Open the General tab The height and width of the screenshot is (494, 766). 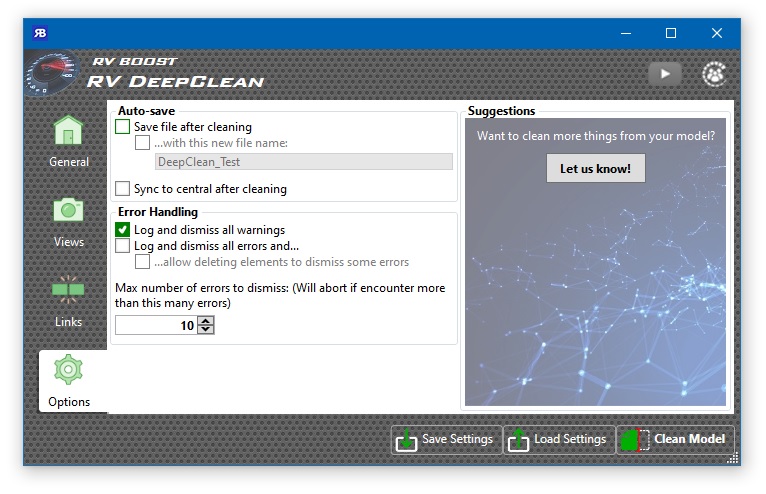[x=69, y=141]
